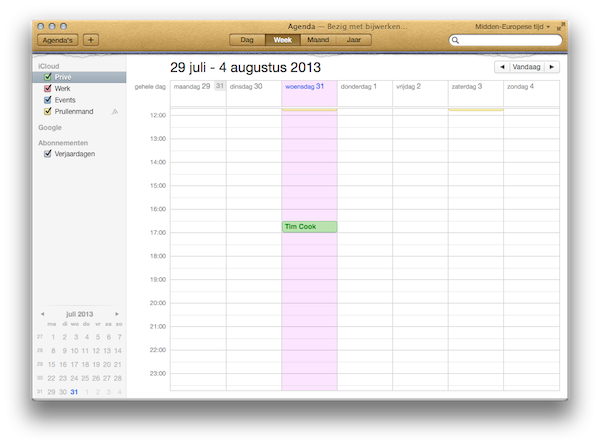This screenshot has height=446, width=600.
Task: Click the zondag 4 column header
Action: tap(520, 86)
